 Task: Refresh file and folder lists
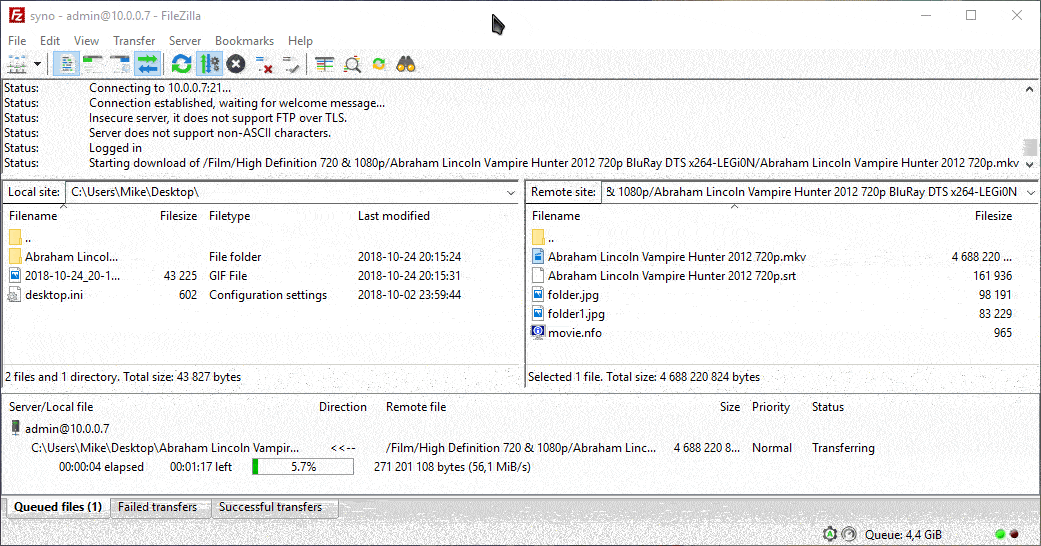pyautogui.click(x=181, y=64)
